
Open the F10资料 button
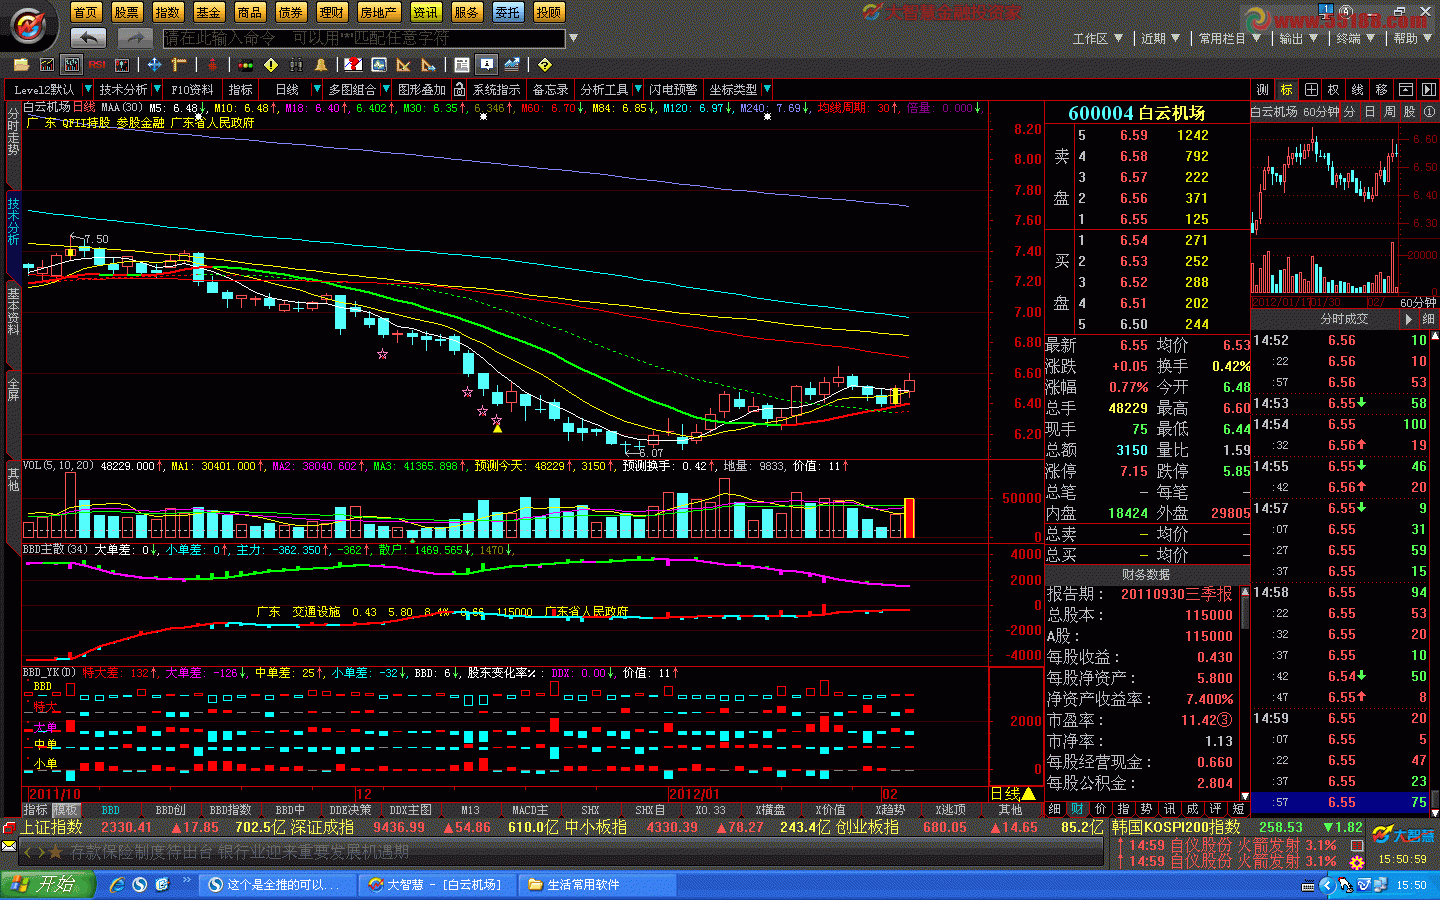pos(192,90)
